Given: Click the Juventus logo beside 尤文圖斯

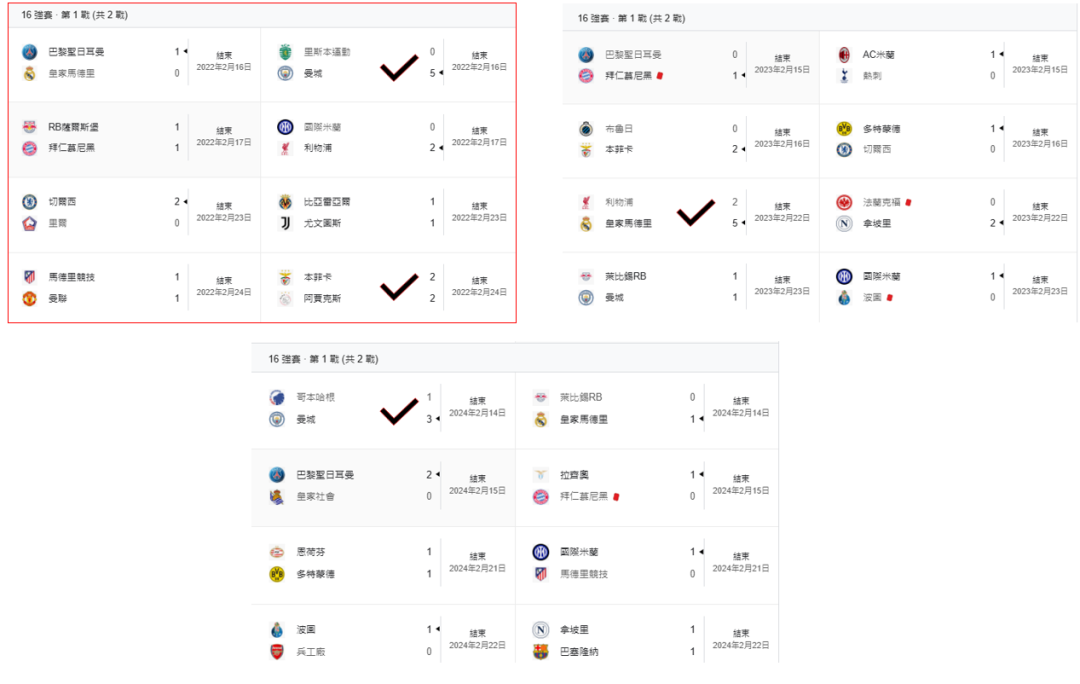Looking at the screenshot, I should coord(286,223).
